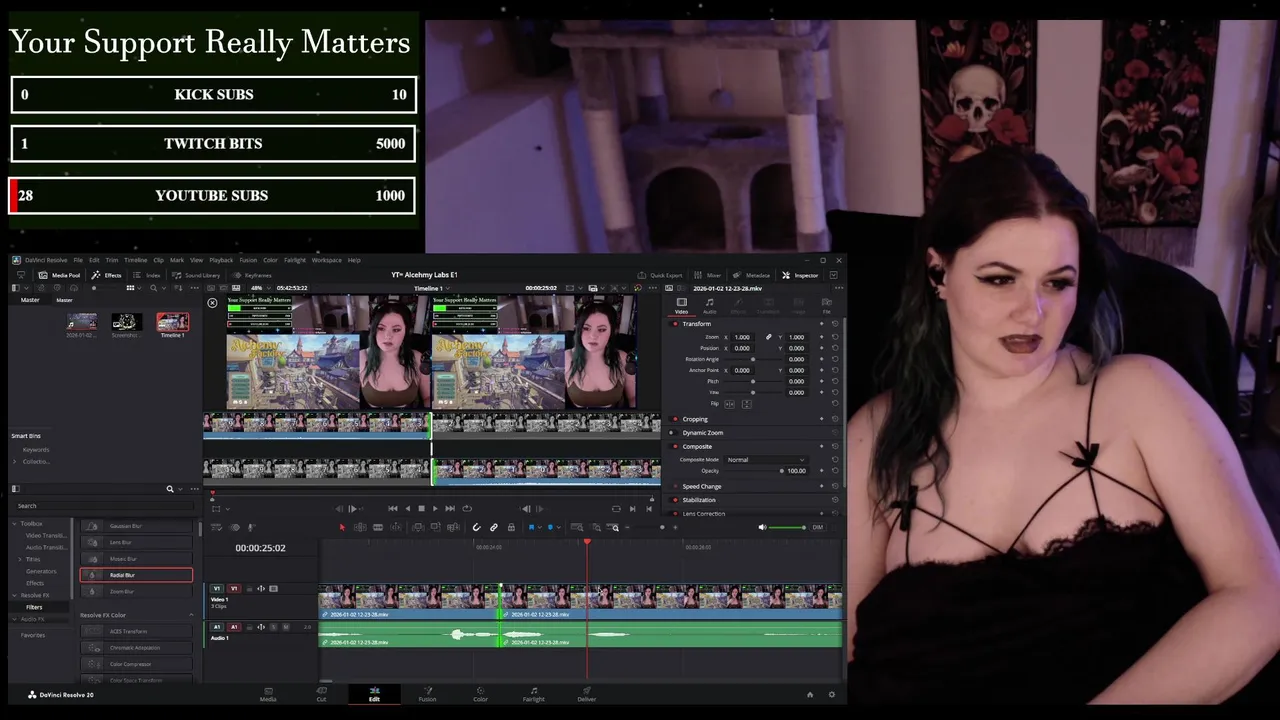Toggle Loop playback icon
Image resolution: width=1280 pixels, height=720 pixels.
[x=466, y=508]
